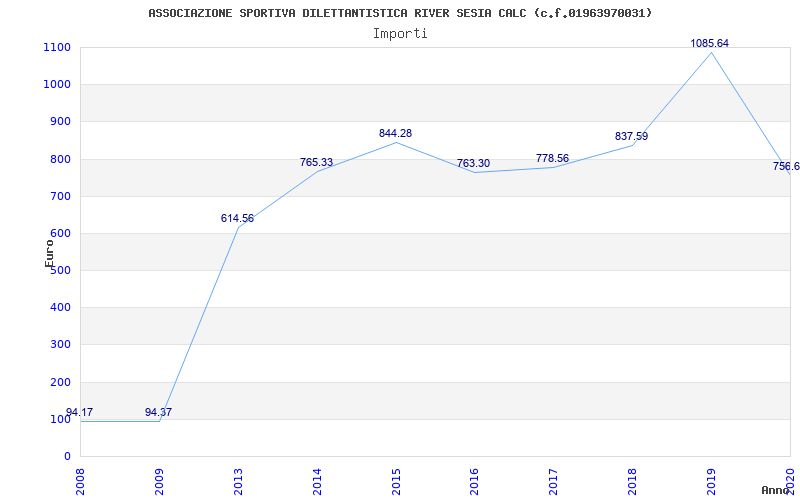The image size is (800, 500).
Task: Click the 200 y-axis tick label
Action: tap(60, 382)
